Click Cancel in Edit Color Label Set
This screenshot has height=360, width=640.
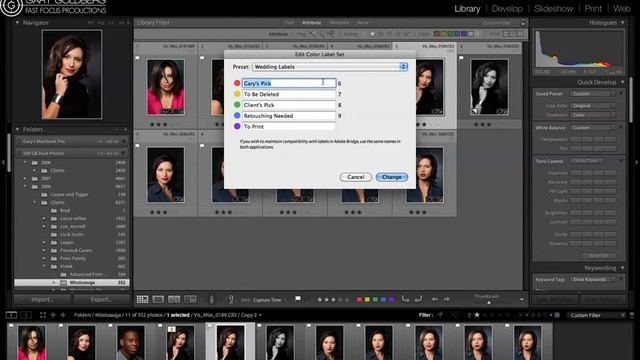356,177
